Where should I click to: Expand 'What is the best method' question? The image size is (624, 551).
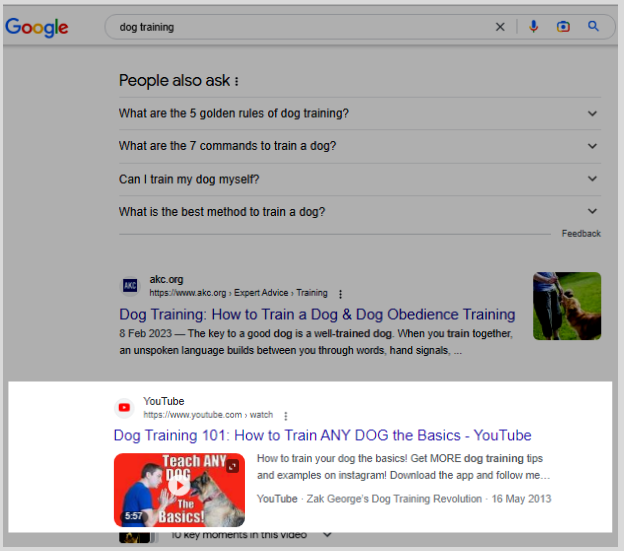(360, 212)
